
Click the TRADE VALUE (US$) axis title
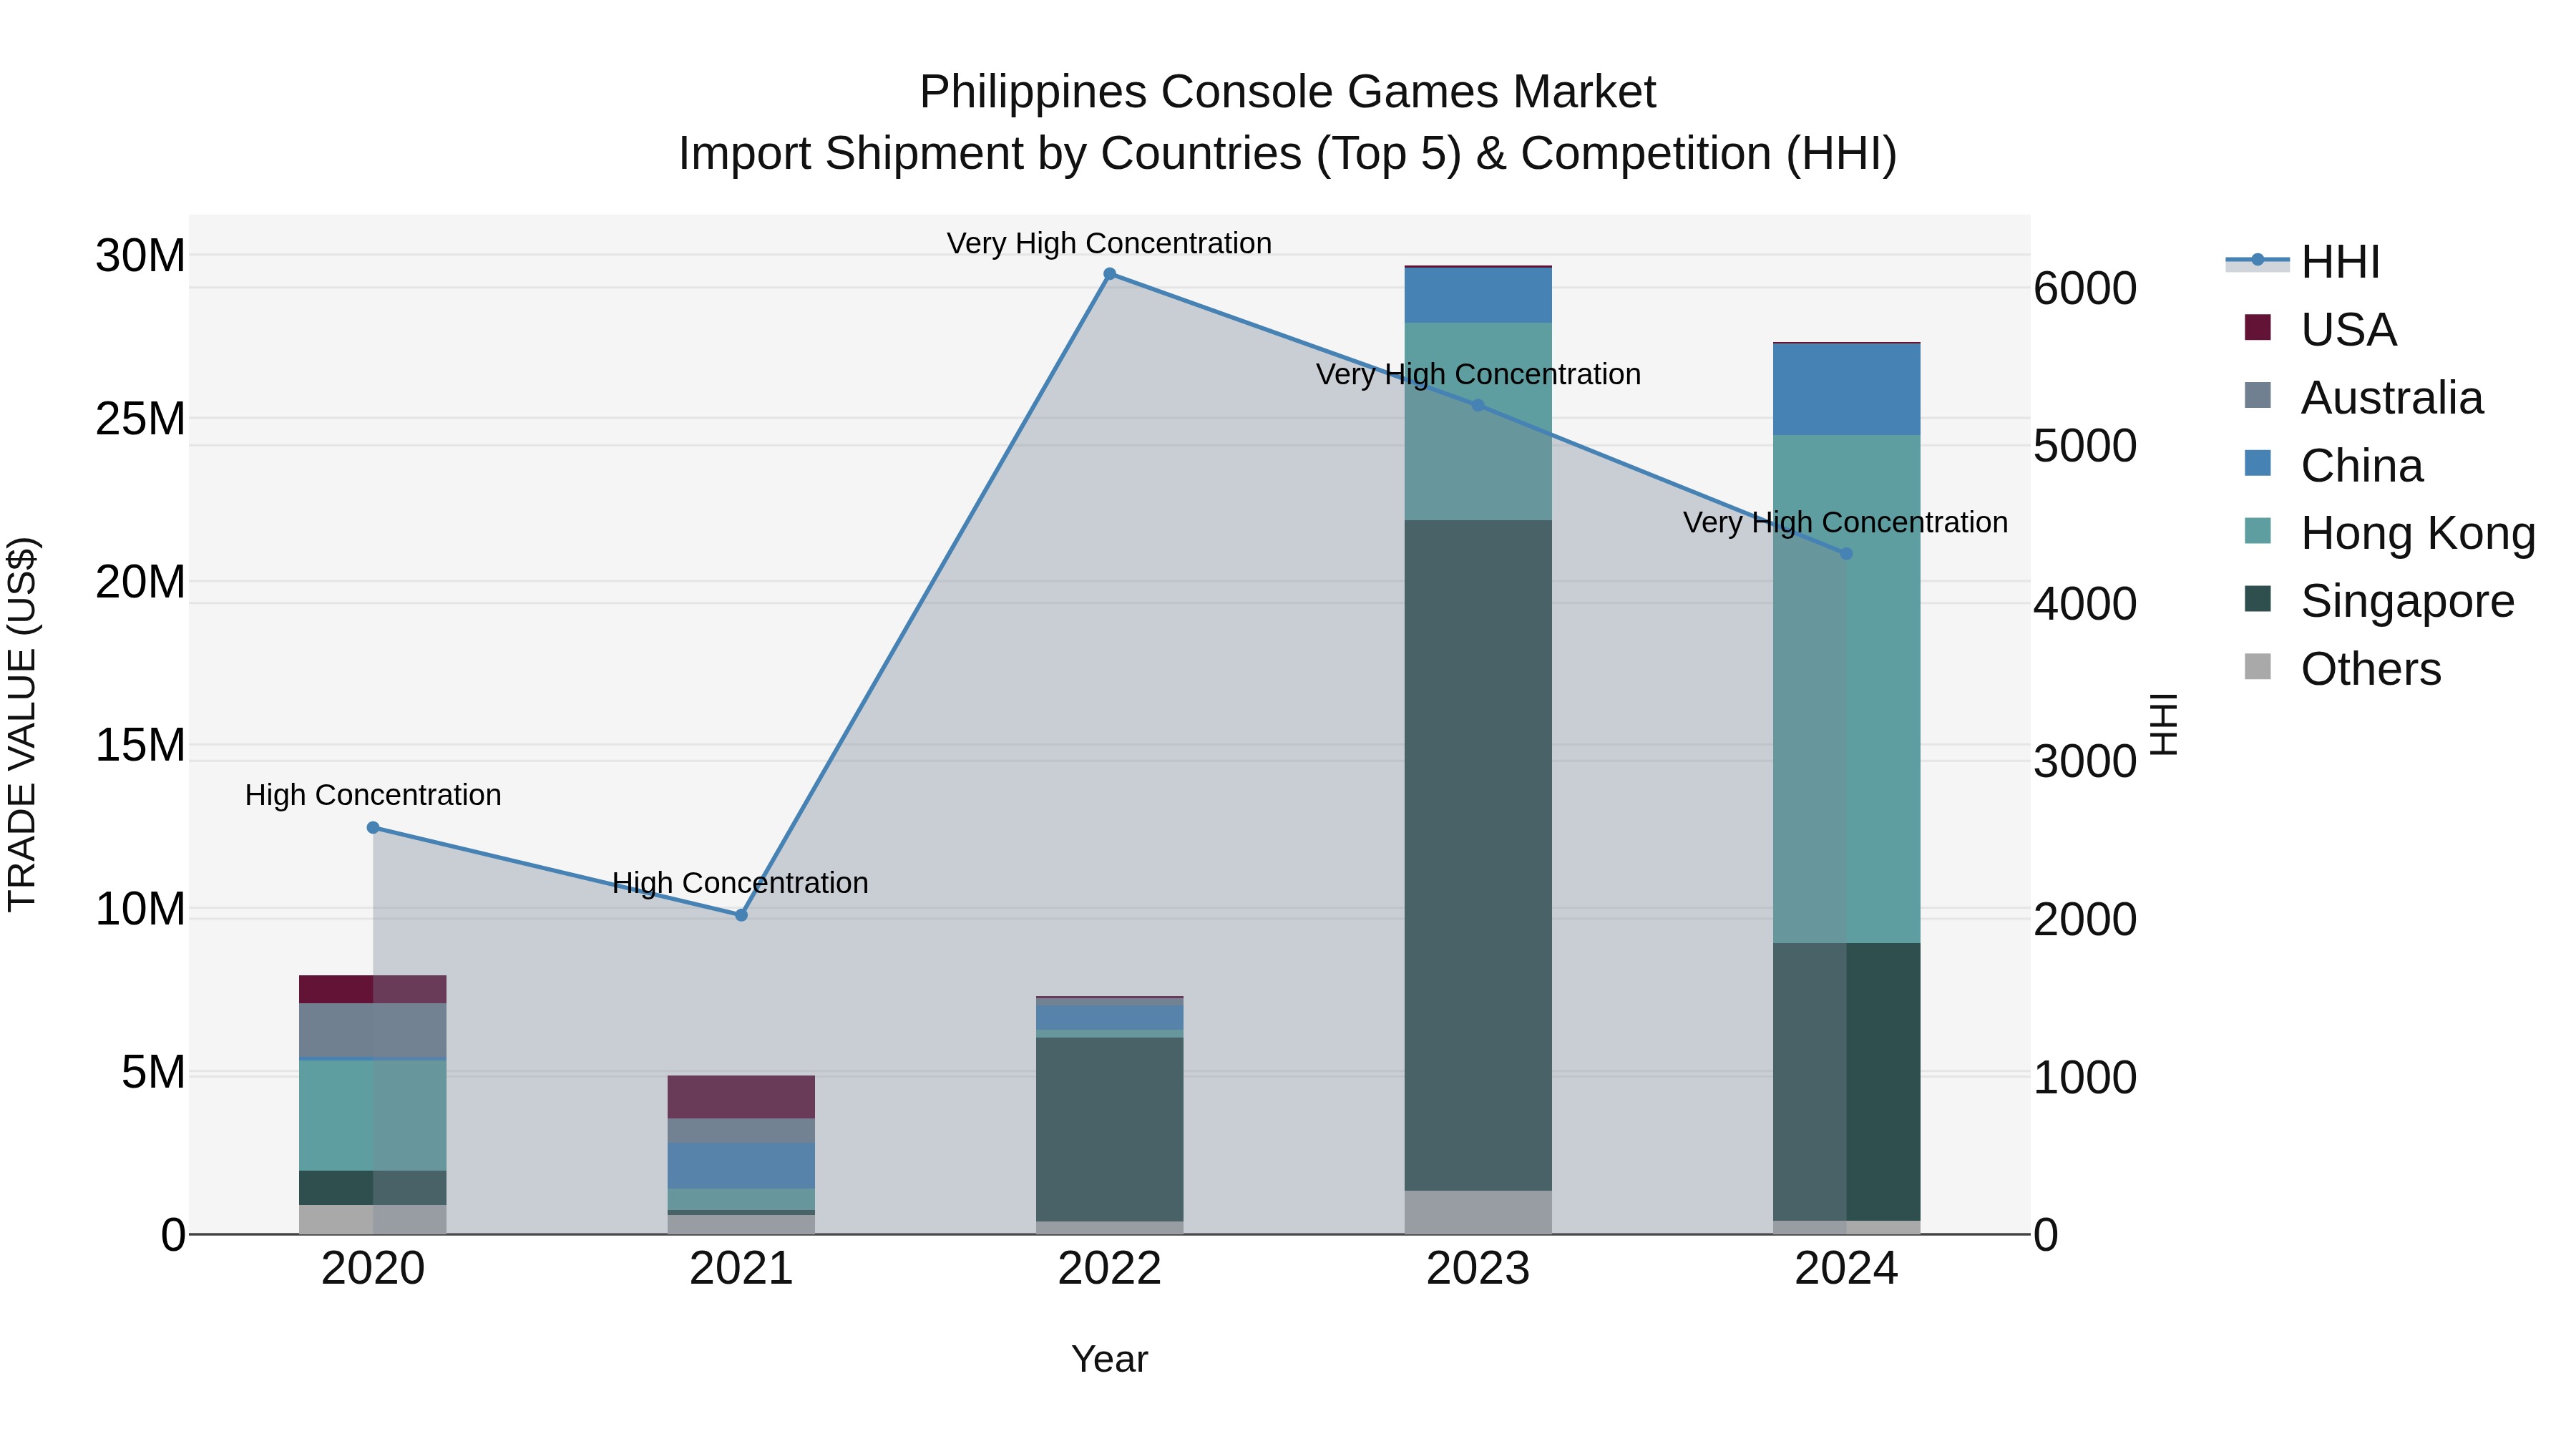tap(22, 724)
